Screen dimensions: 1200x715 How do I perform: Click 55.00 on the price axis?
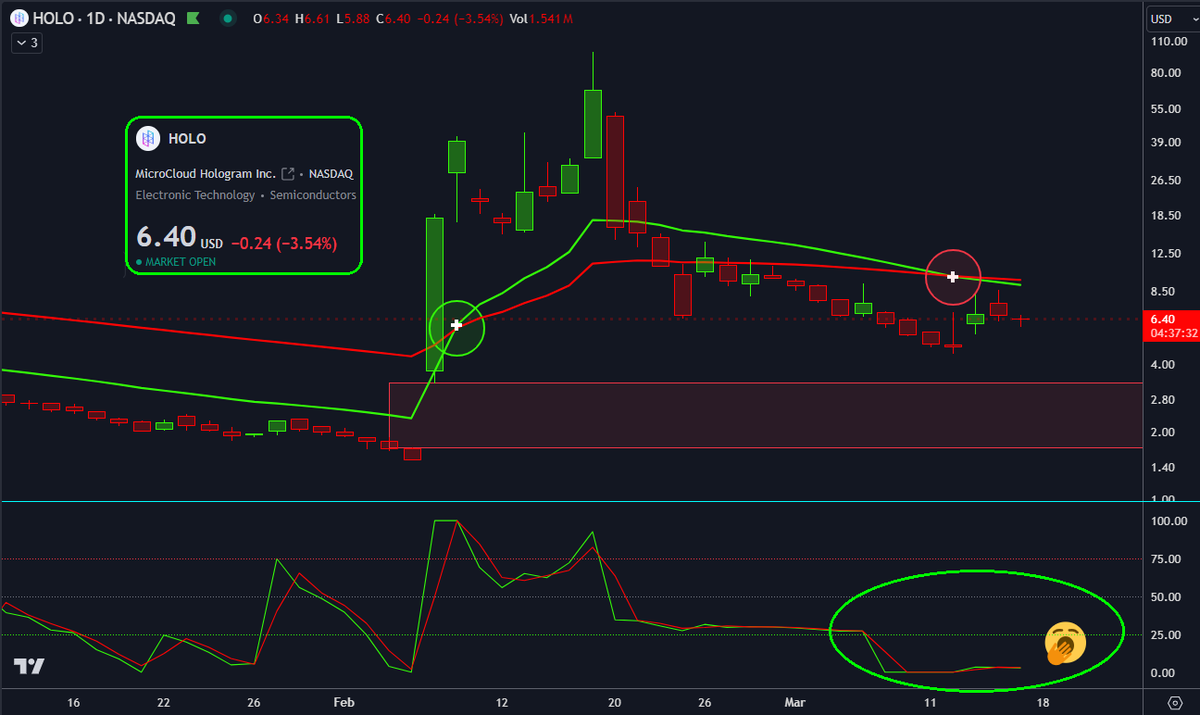tap(1168, 108)
